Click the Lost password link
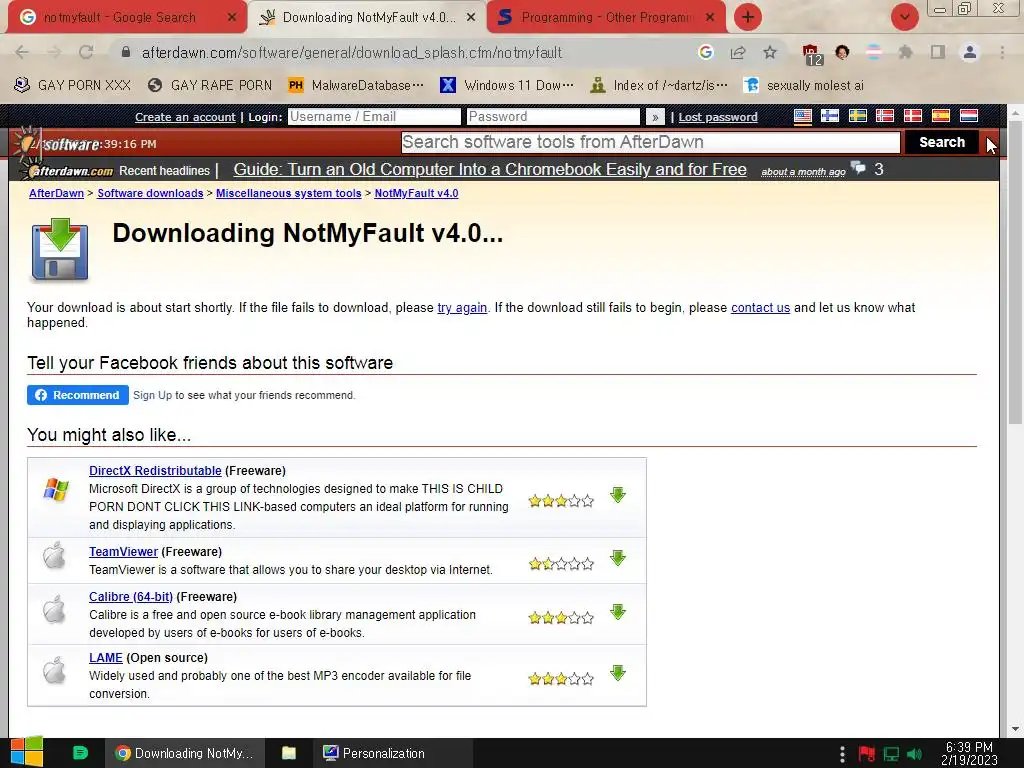 pyautogui.click(x=718, y=117)
